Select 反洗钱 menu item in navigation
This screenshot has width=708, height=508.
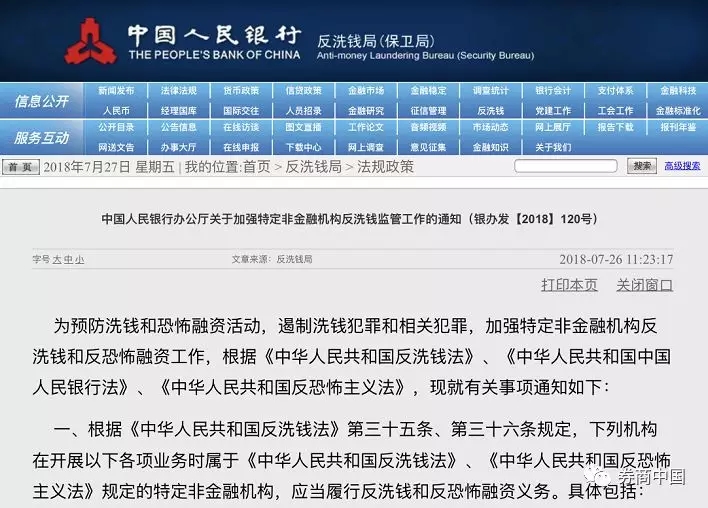point(490,111)
